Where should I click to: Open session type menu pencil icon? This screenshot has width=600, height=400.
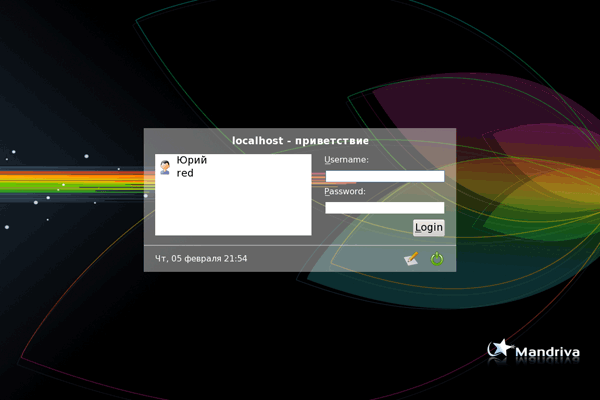click(x=411, y=259)
